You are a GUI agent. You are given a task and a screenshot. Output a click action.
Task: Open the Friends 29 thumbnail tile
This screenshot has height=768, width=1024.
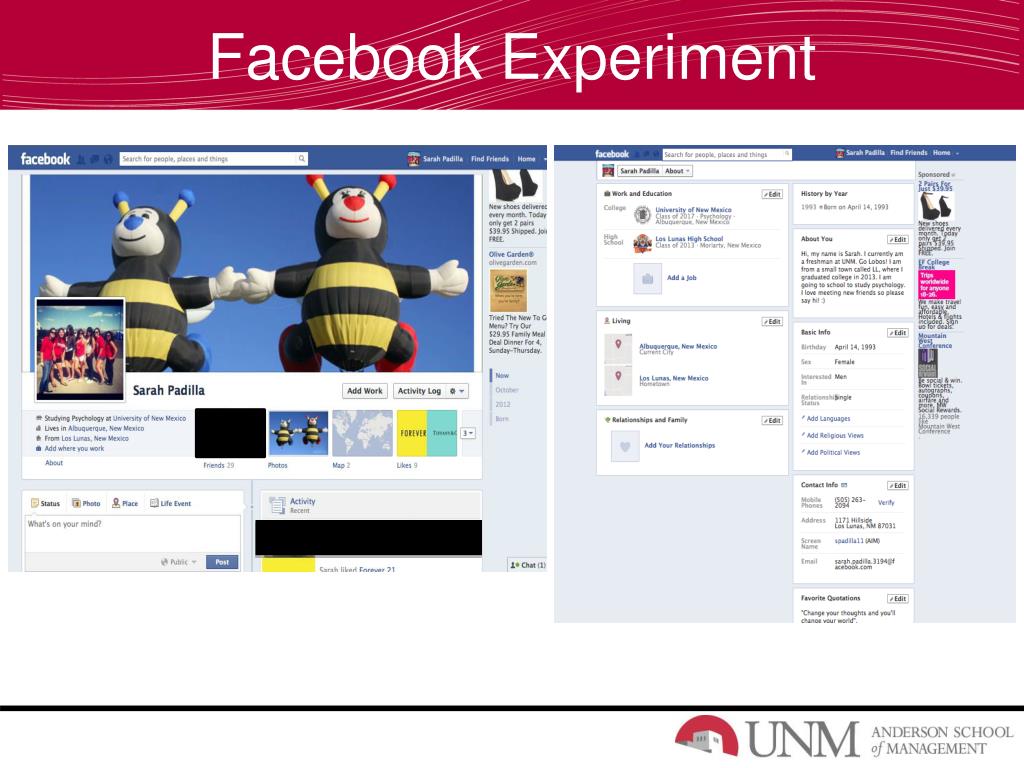(230, 433)
